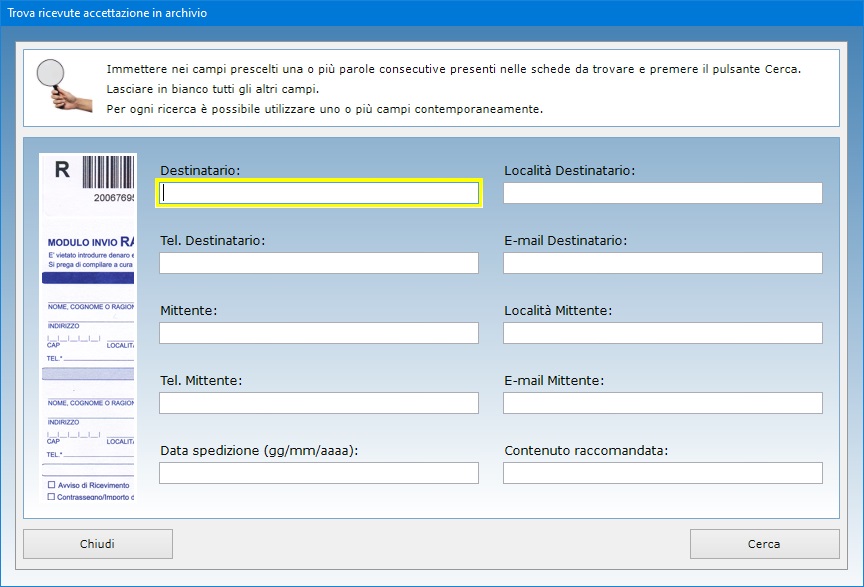Click the 'Tel. Mittente:' label
Image resolution: width=864 pixels, height=587 pixels.
(201, 380)
